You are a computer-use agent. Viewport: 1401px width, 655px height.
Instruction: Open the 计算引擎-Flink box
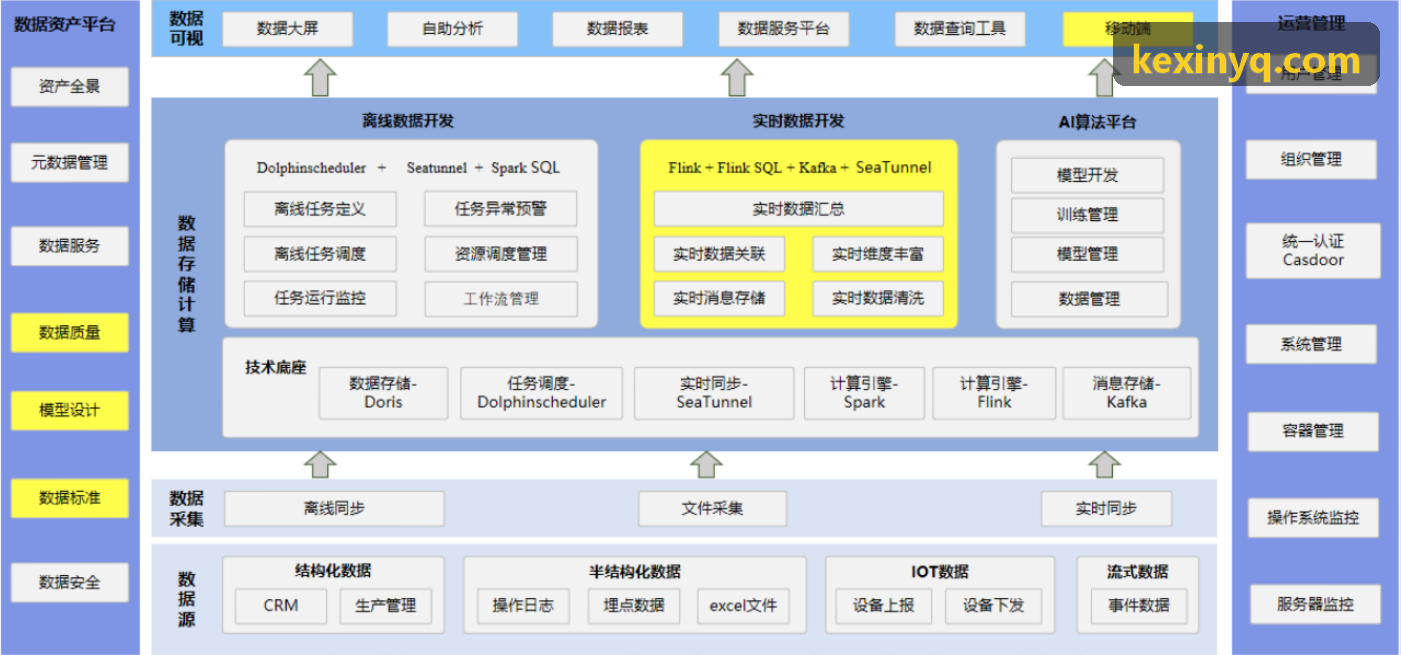click(x=994, y=393)
